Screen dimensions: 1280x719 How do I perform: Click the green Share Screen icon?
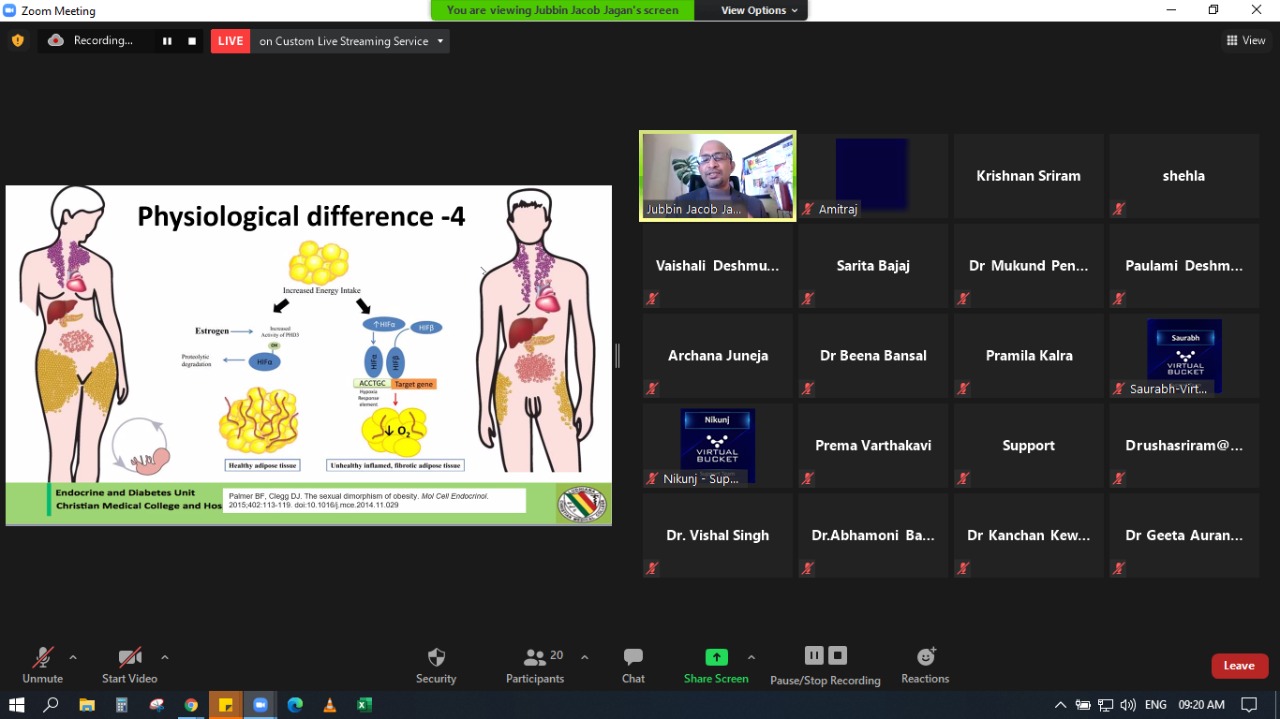pos(716,657)
